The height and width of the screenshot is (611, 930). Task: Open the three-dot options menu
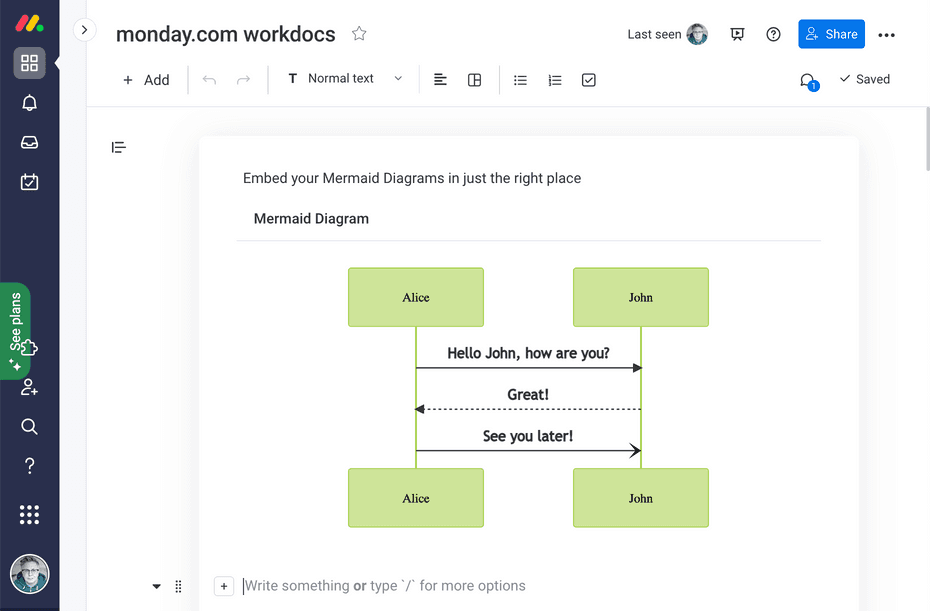[x=886, y=33]
